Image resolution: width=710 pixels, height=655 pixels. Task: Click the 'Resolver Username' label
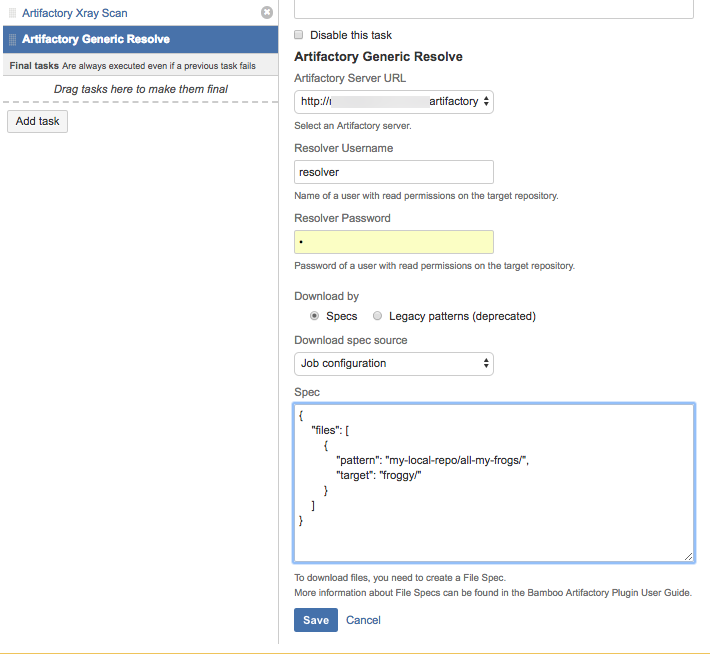344,148
